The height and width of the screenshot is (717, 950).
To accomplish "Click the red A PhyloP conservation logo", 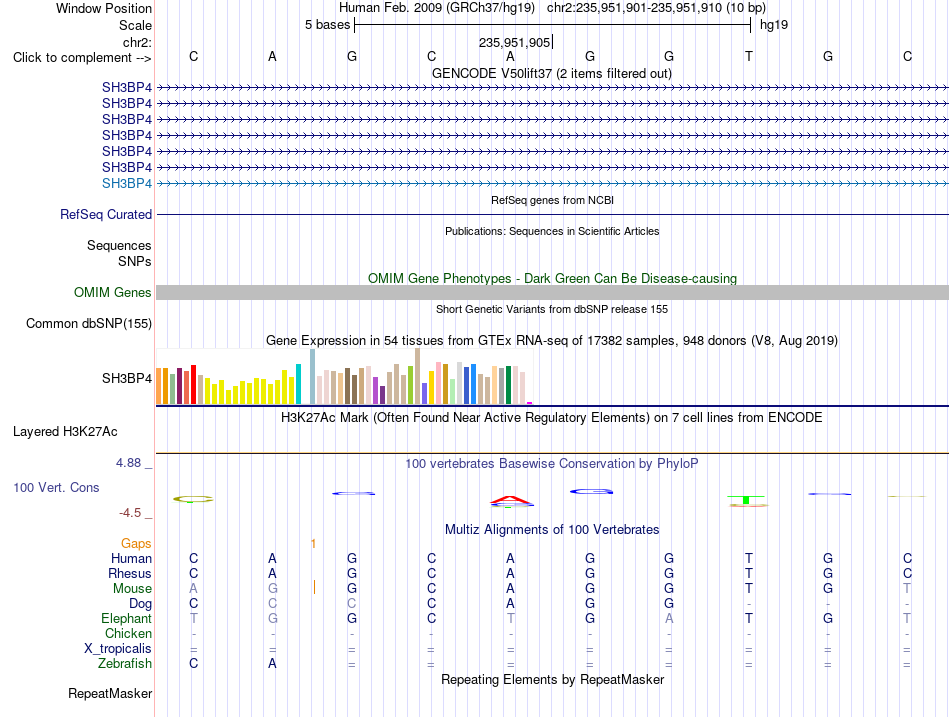I will pyautogui.click(x=511, y=499).
